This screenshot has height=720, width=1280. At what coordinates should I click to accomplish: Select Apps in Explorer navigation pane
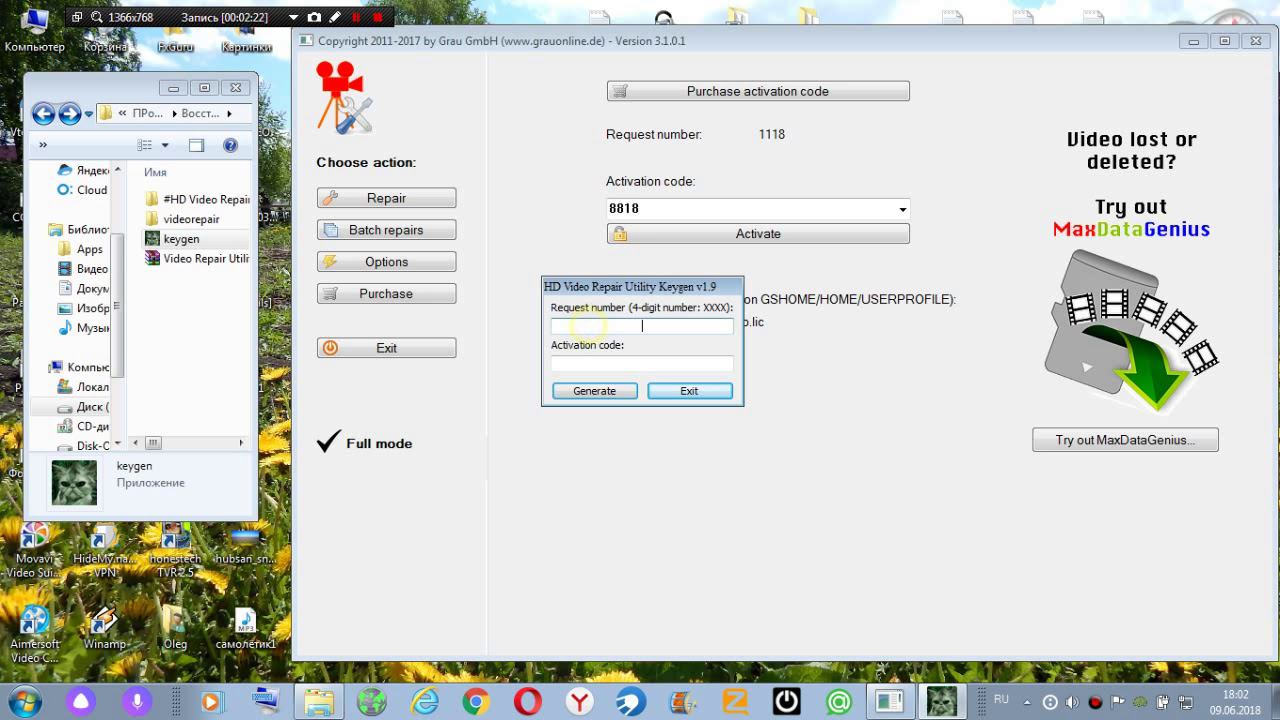[x=81, y=249]
